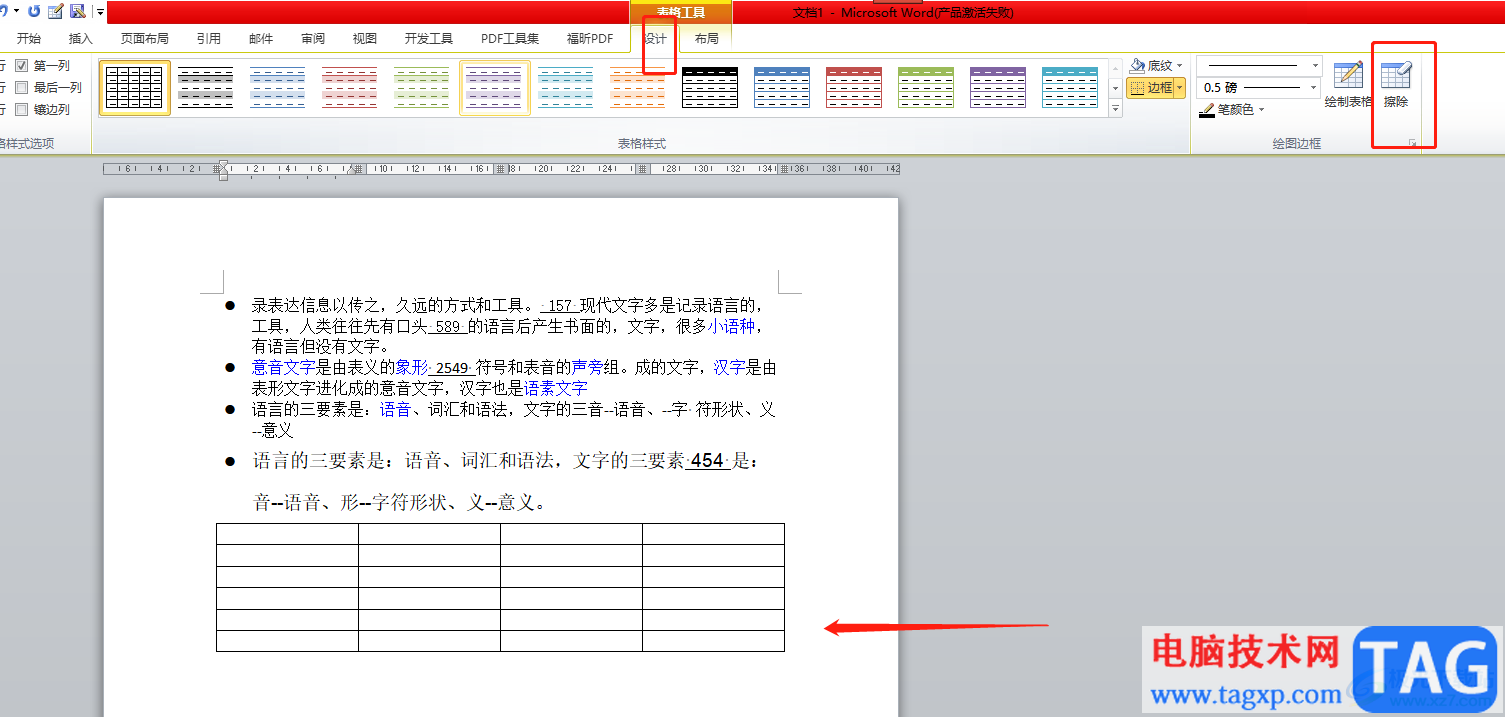Click the 454 text in the document
The height and width of the screenshot is (717, 1505).
pos(707,461)
